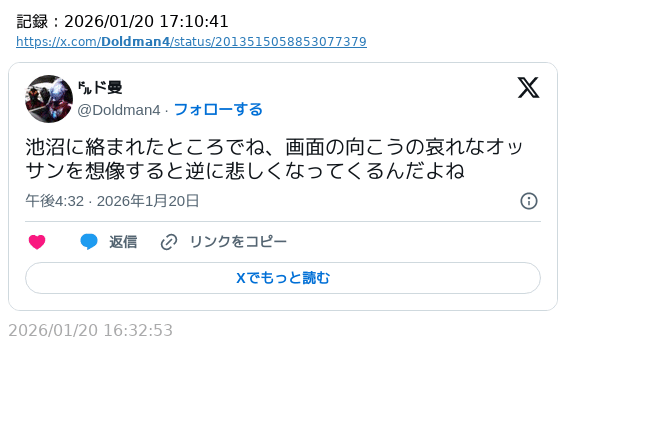This screenshot has height=430, width=660.
Task: Open the @Doldman4 handle link
Action: coord(119,109)
